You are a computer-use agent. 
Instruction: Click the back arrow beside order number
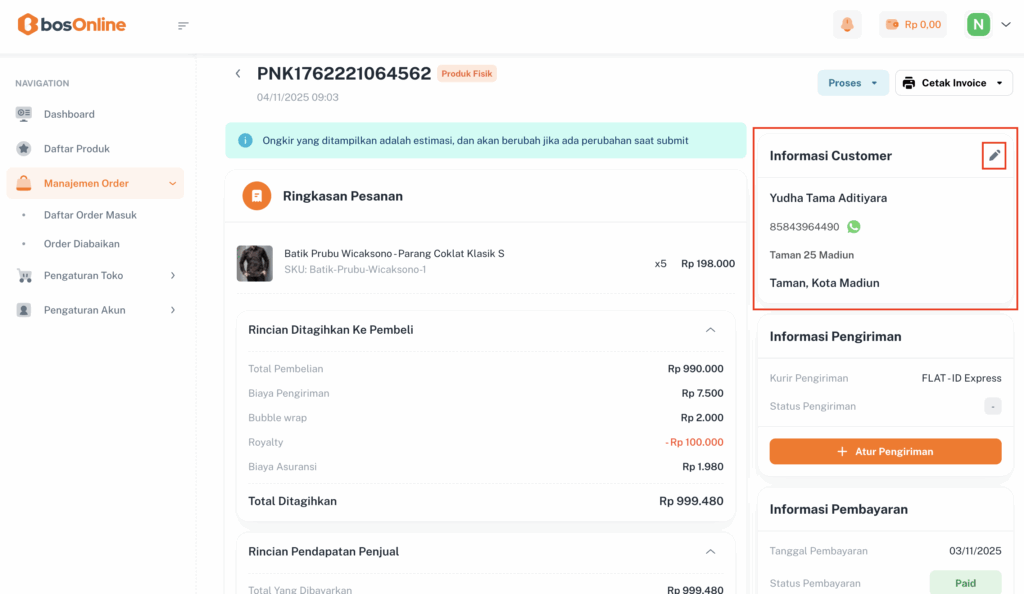[x=238, y=74]
